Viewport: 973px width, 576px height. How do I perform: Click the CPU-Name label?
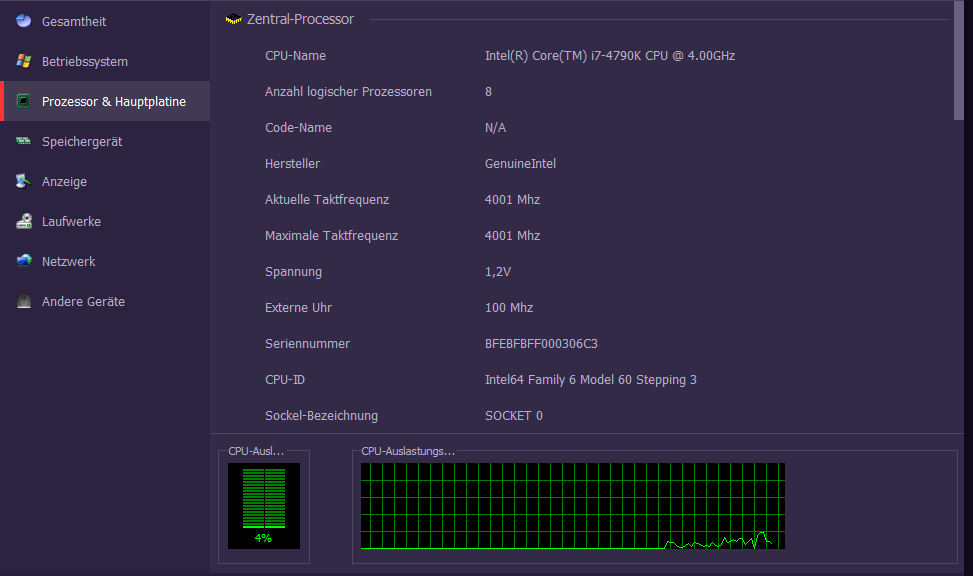click(x=295, y=56)
